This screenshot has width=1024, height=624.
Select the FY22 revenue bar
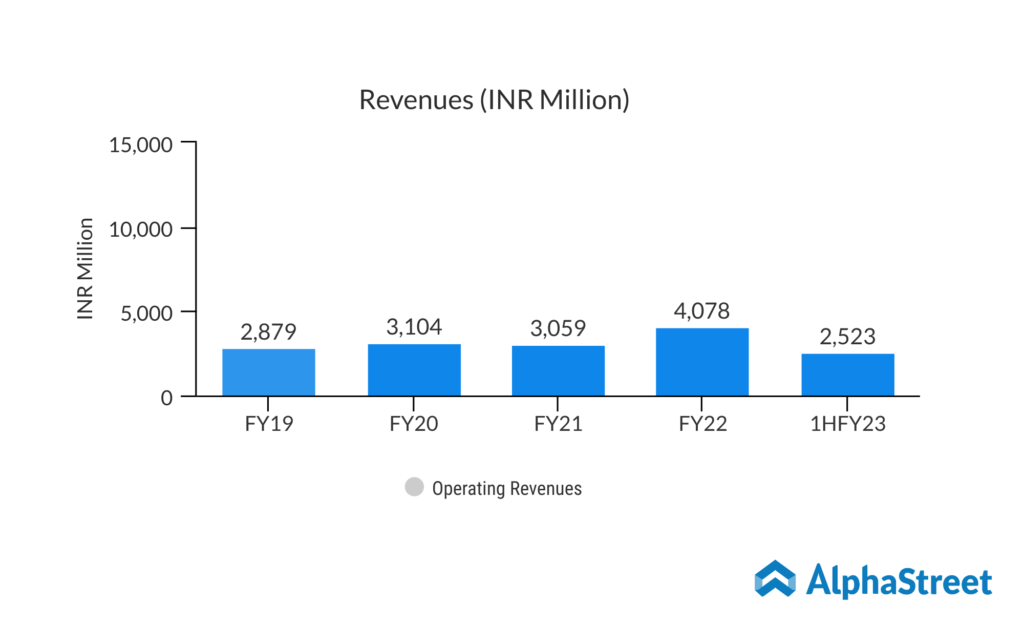click(x=702, y=362)
